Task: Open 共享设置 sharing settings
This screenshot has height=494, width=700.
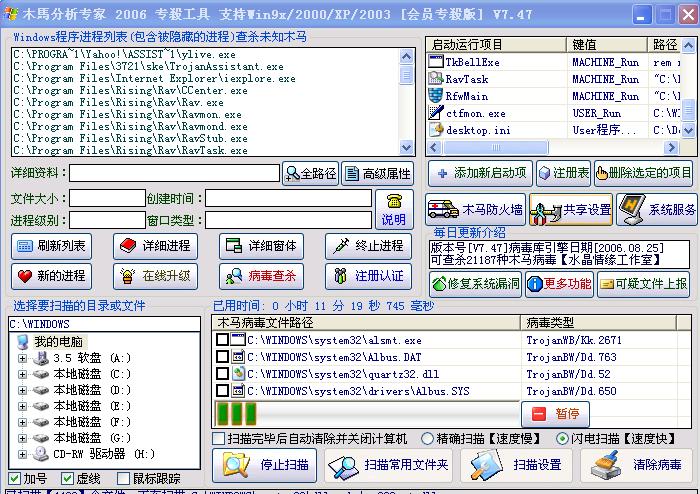Action: pyautogui.click(x=571, y=209)
